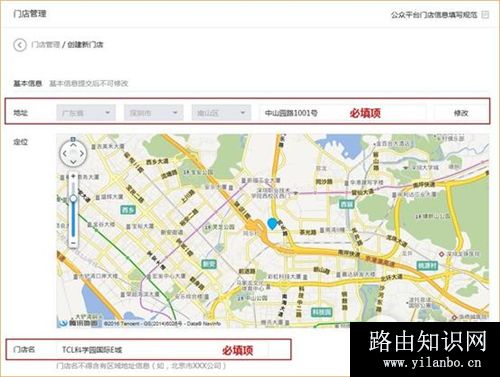
Task: Pan the map up with the arrow control
Action: coord(73,145)
